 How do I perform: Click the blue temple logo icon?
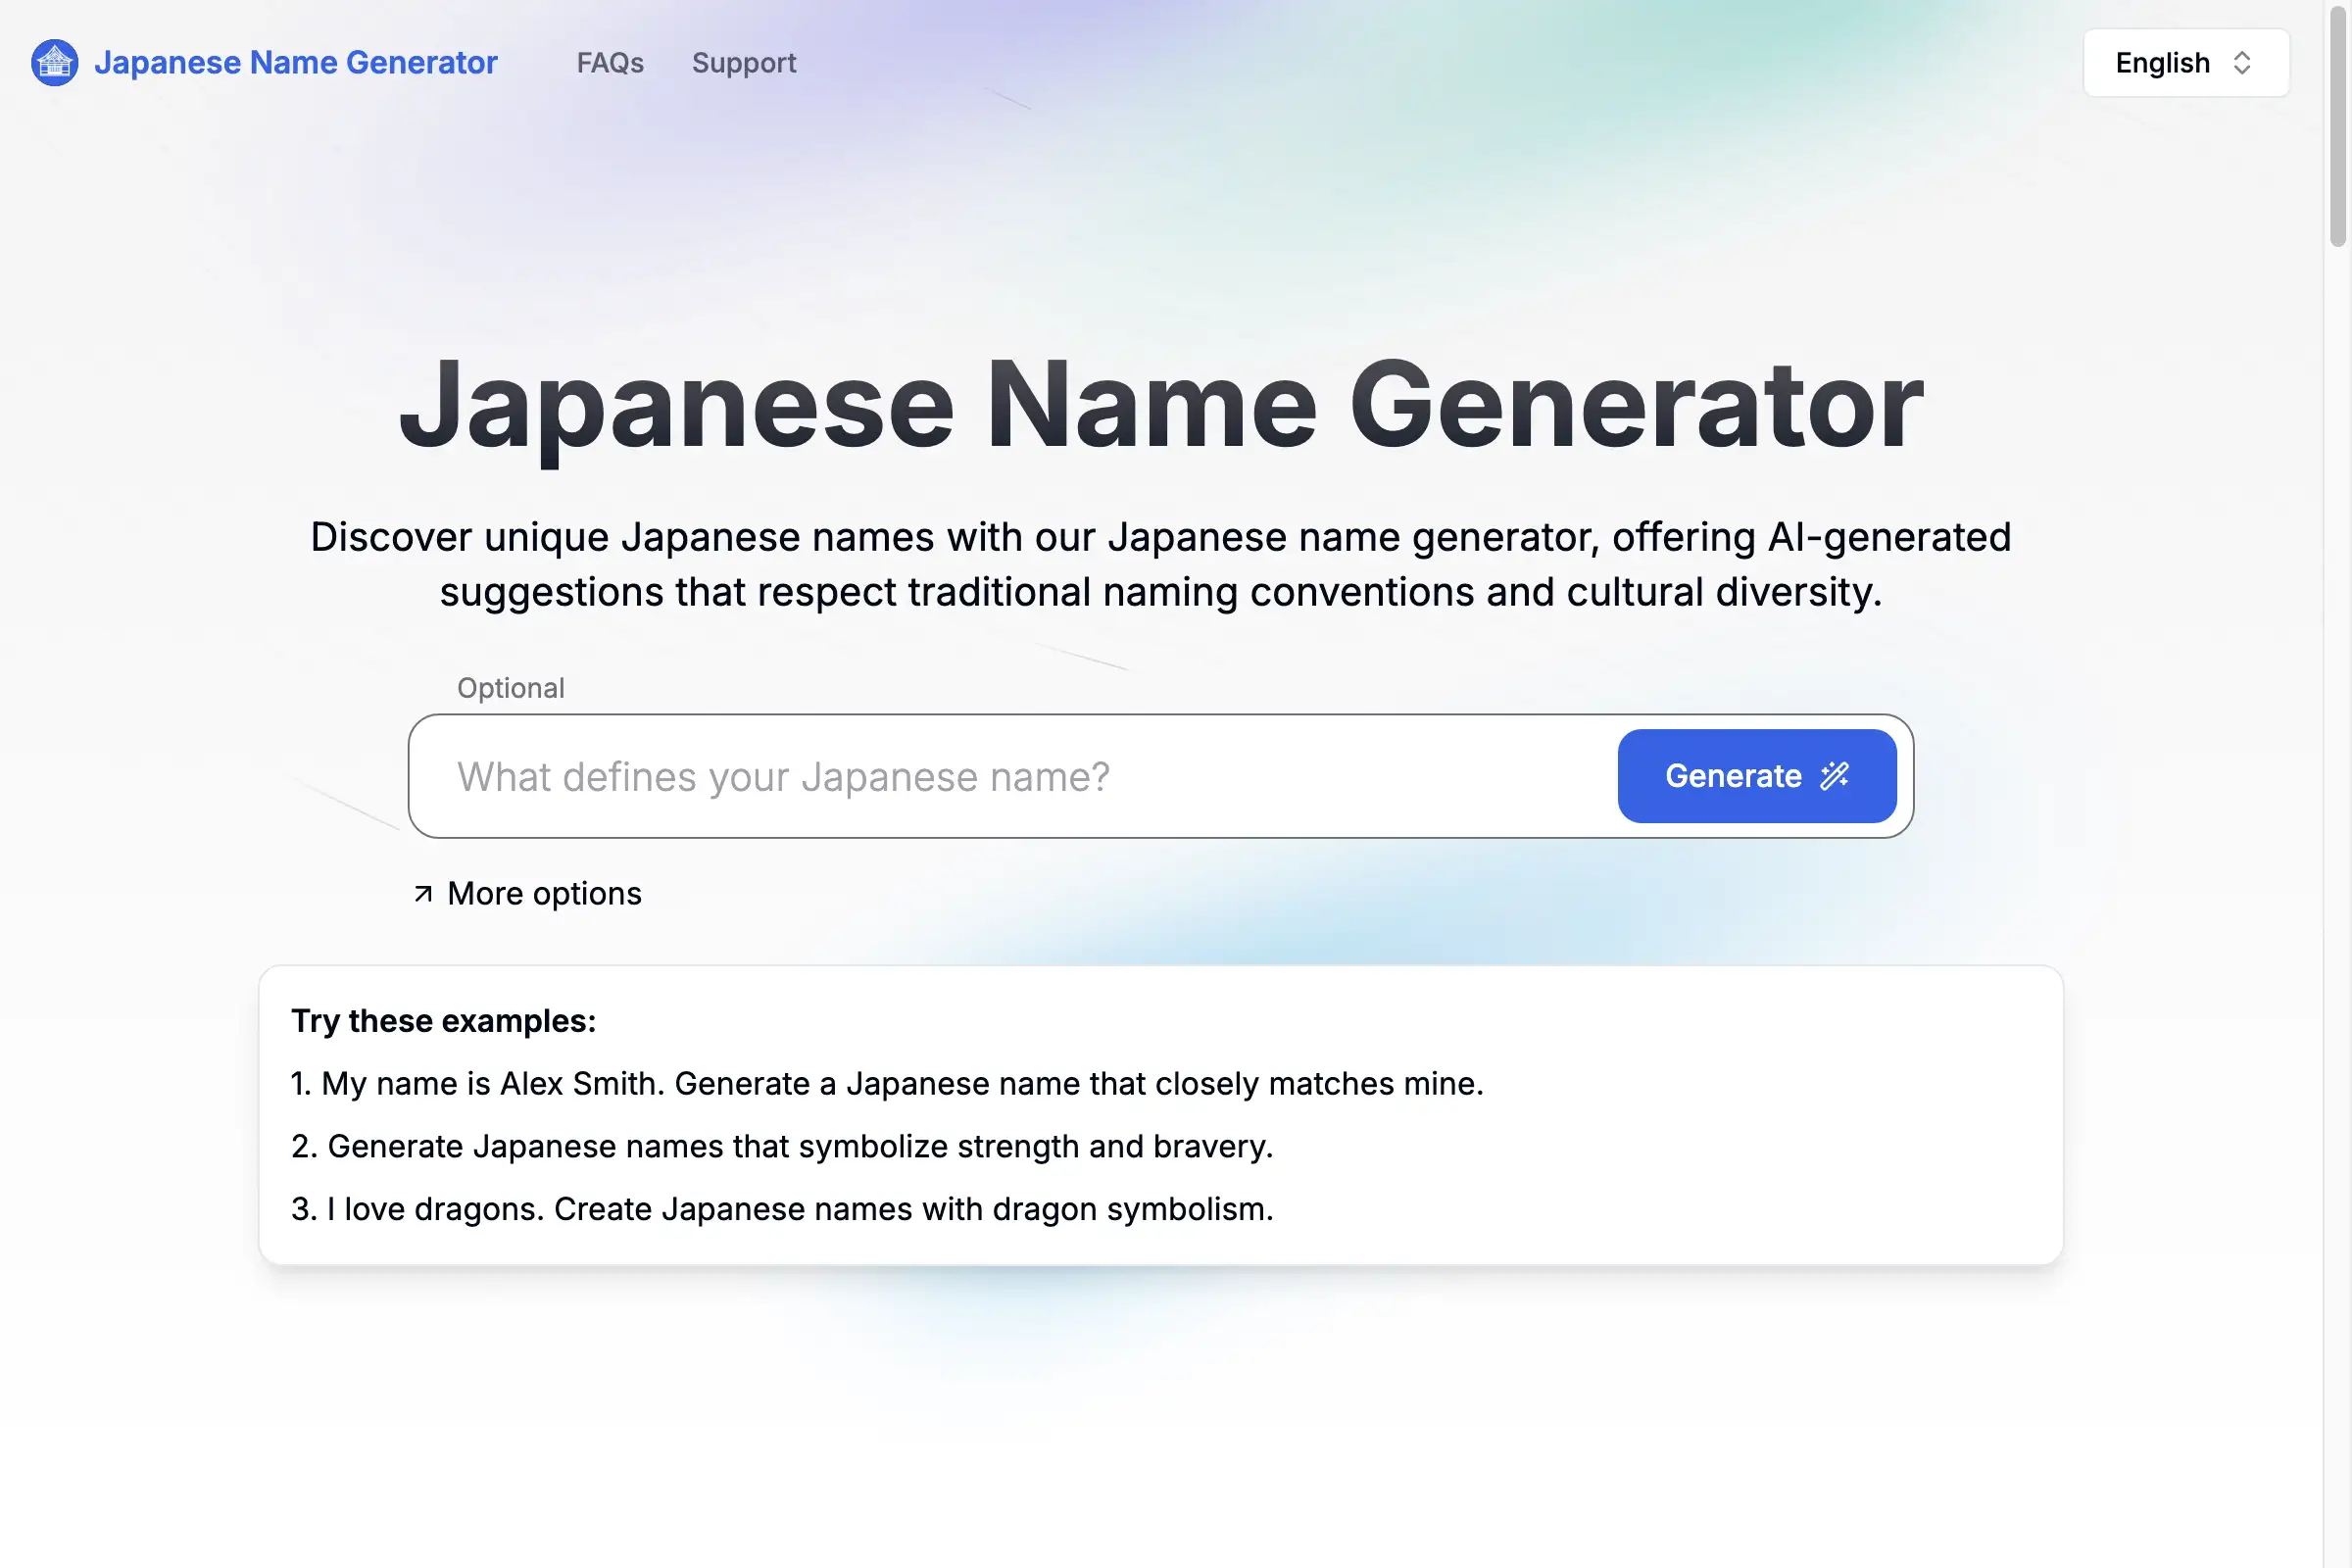tap(54, 62)
